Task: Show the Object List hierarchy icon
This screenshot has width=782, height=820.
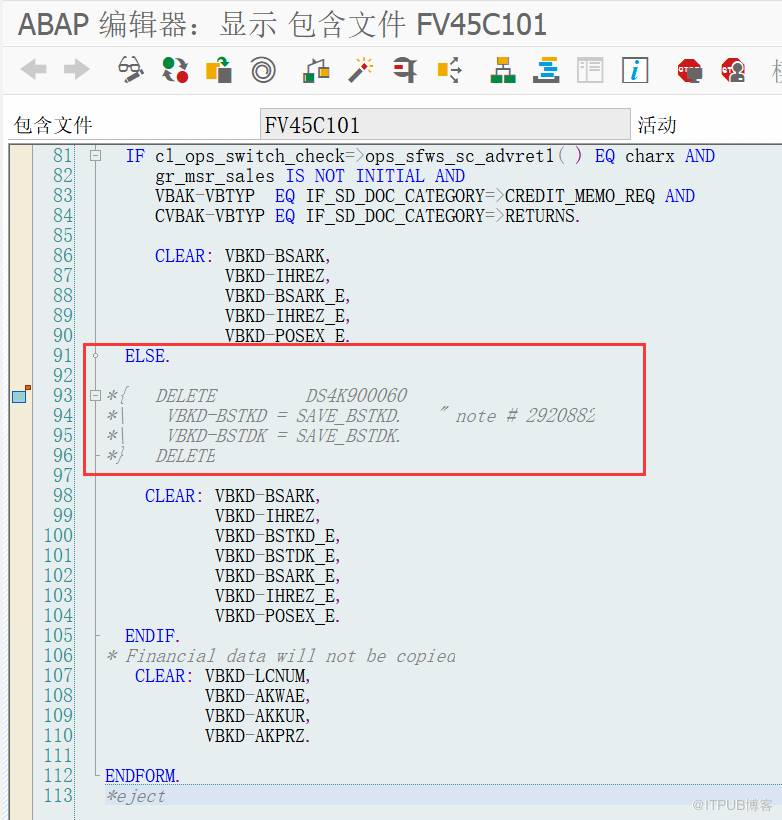Action: (x=503, y=70)
